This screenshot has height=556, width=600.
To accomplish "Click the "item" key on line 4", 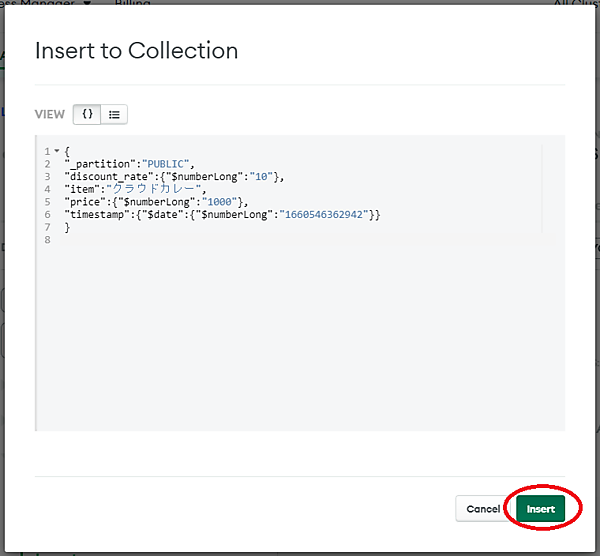I will tap(82, 190).
